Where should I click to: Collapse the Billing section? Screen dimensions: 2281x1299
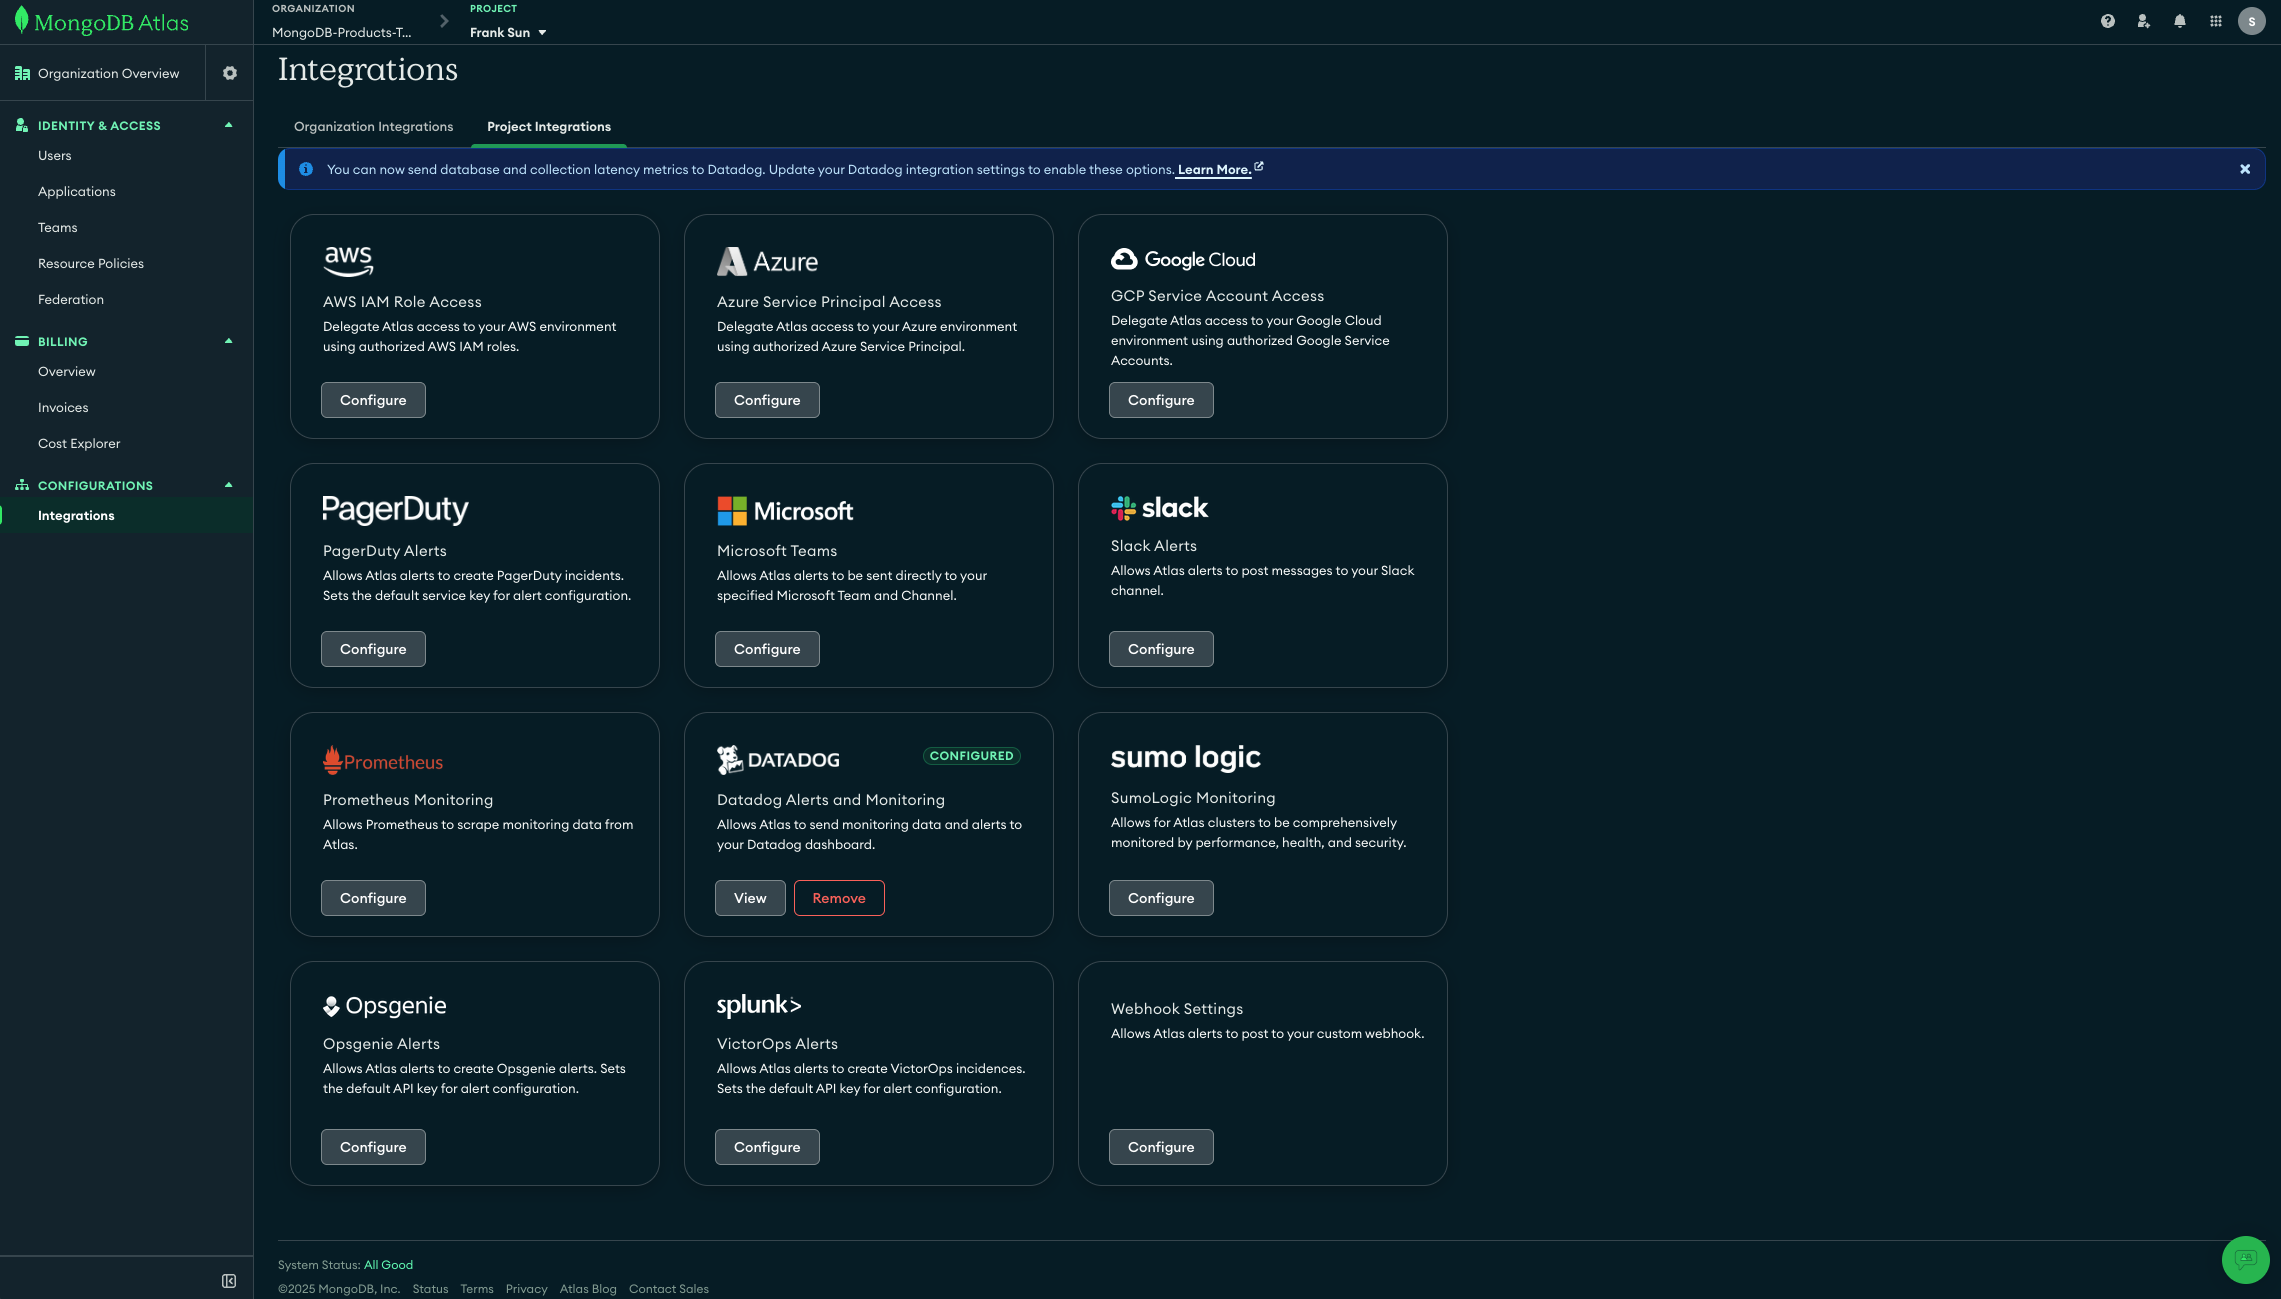click(x=228, y=341)
